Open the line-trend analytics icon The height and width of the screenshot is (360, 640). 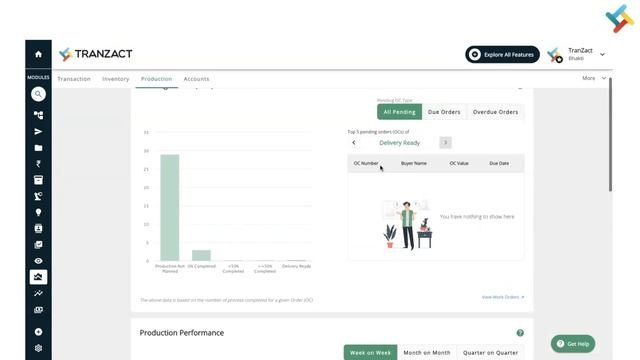[x=38, y=293]
